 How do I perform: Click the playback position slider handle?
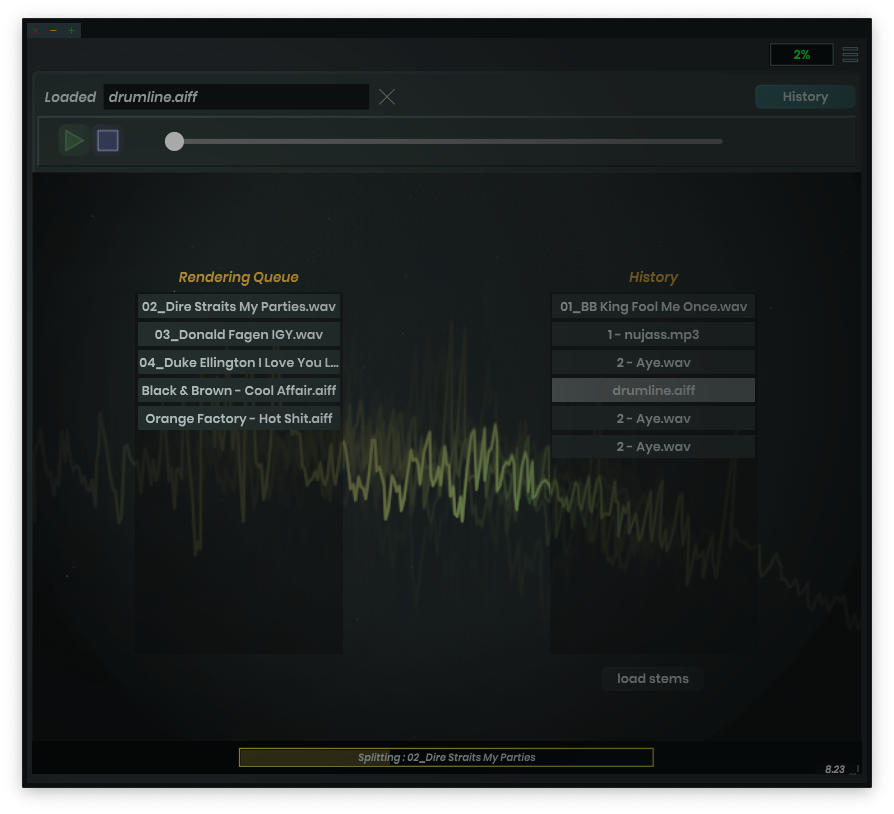174,141
